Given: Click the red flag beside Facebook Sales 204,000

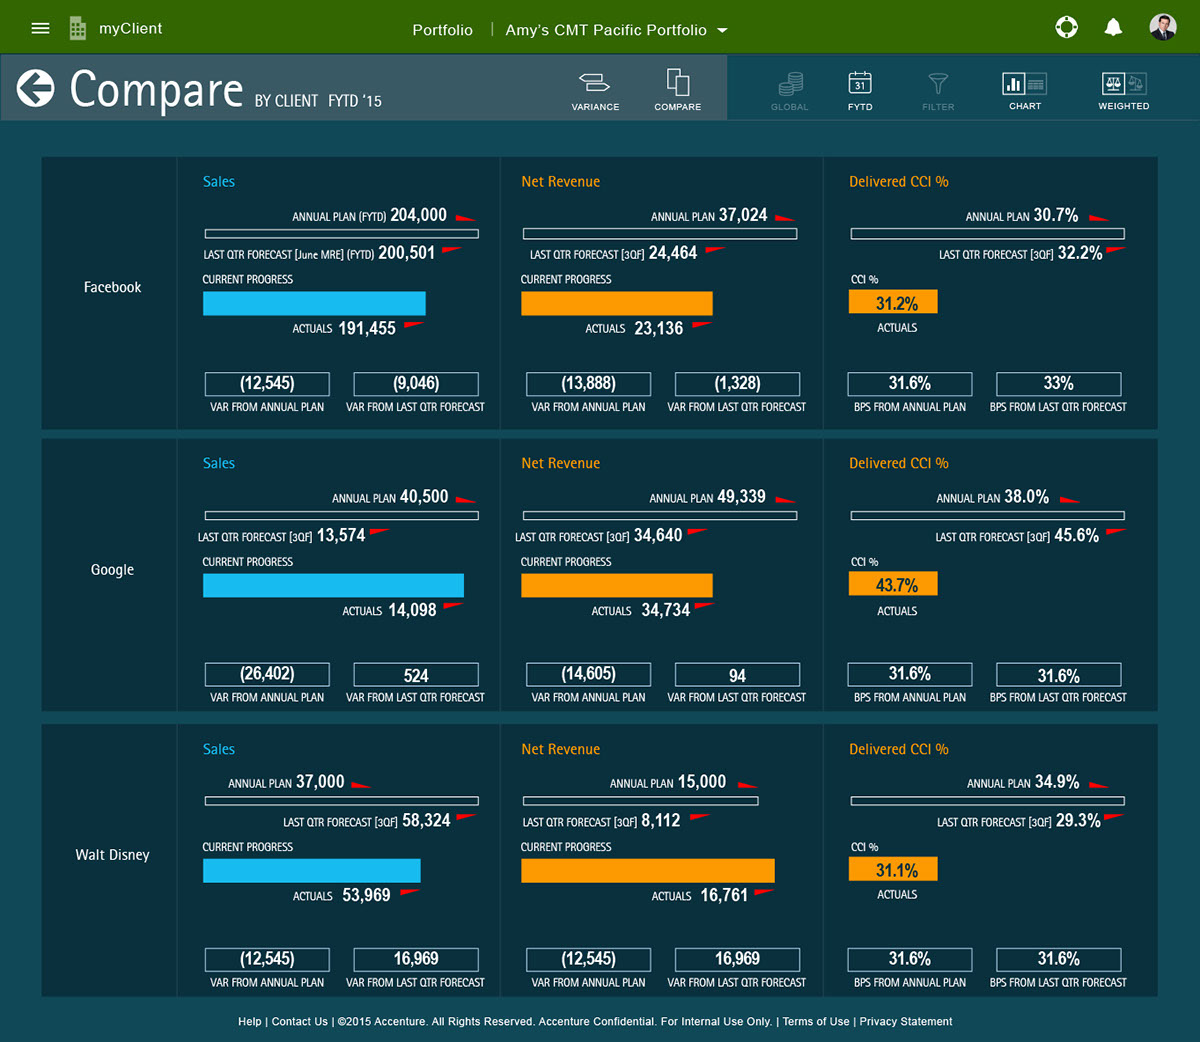Looking at the screenshot, I should 465,218.
